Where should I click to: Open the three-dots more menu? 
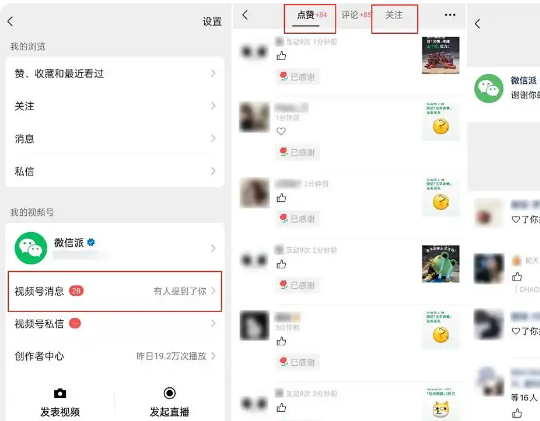[450, 15]
